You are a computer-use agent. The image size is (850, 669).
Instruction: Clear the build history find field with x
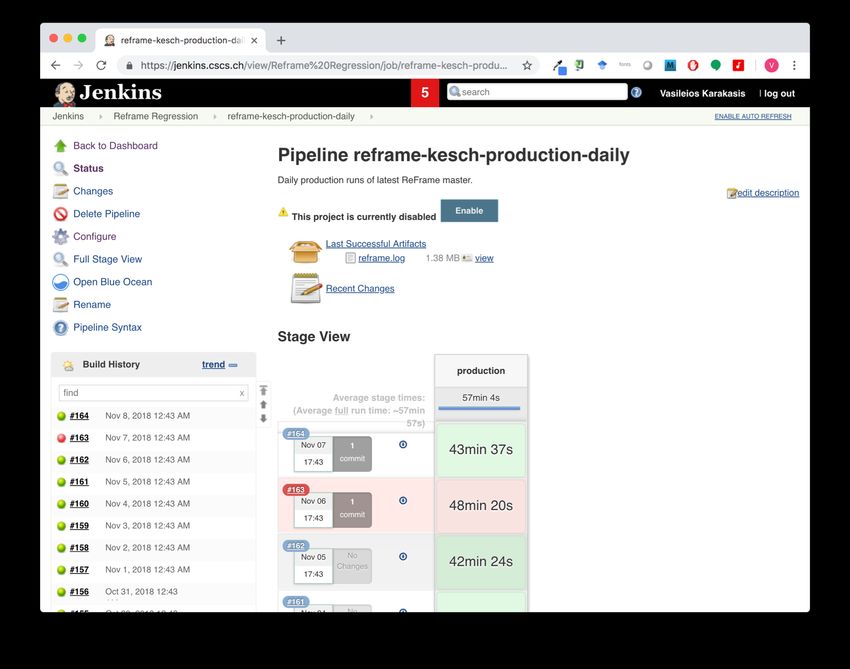[x=242, y=393]
